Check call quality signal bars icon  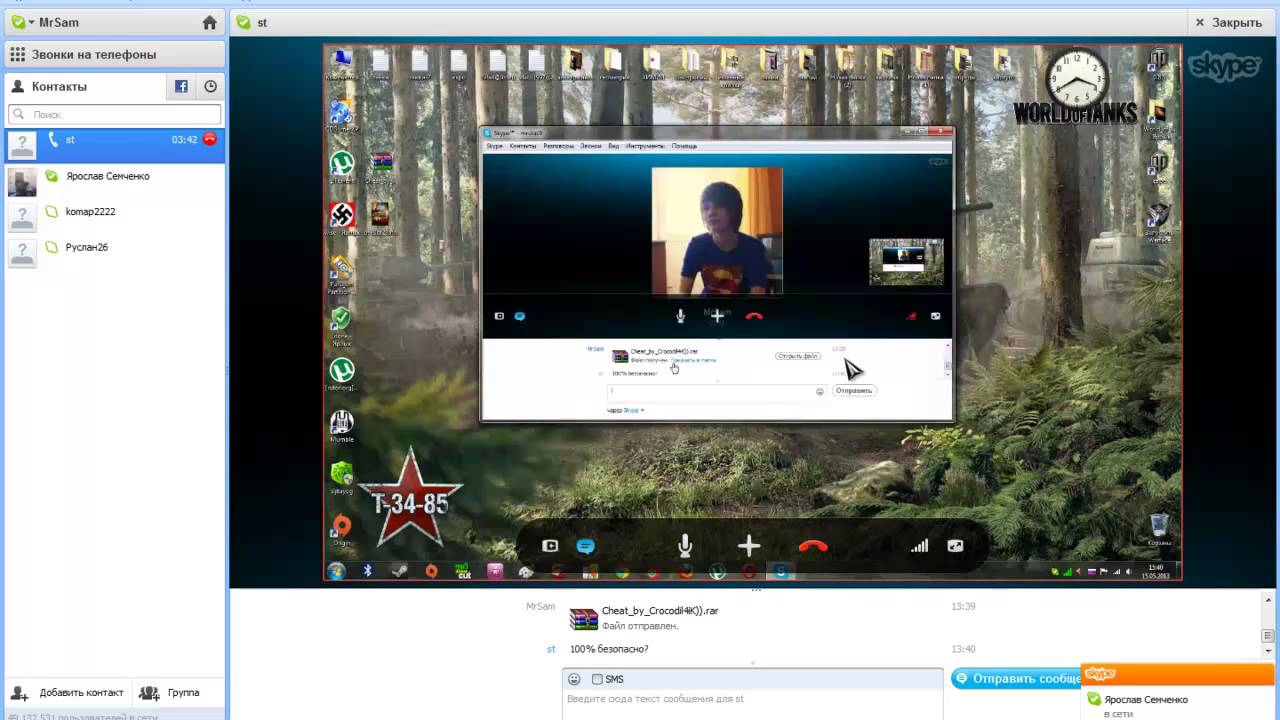919,546
